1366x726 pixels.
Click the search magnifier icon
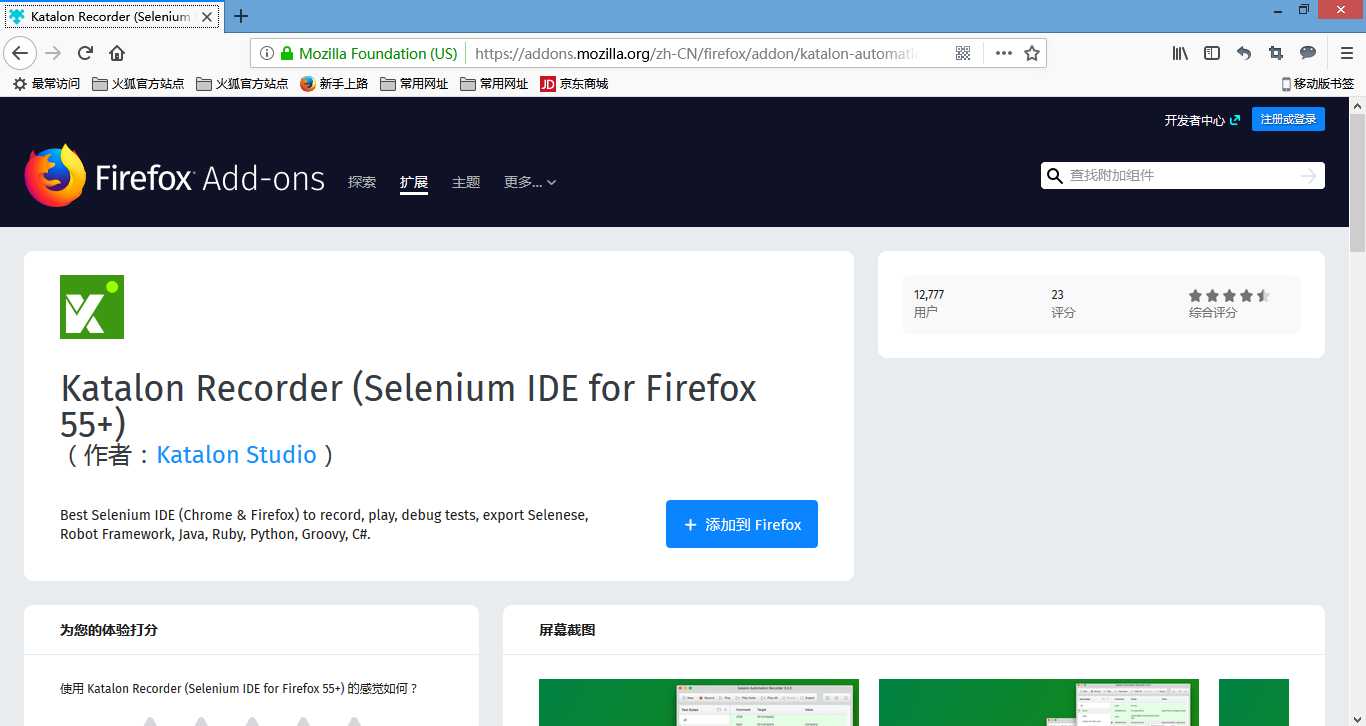[1054, 176]
